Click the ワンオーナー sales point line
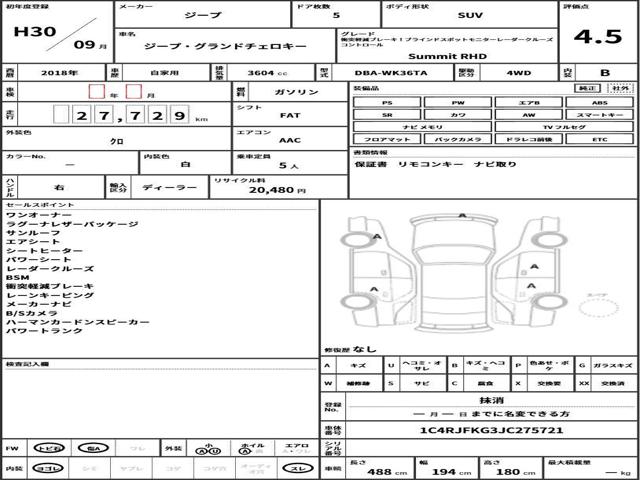 click(39, 215)
